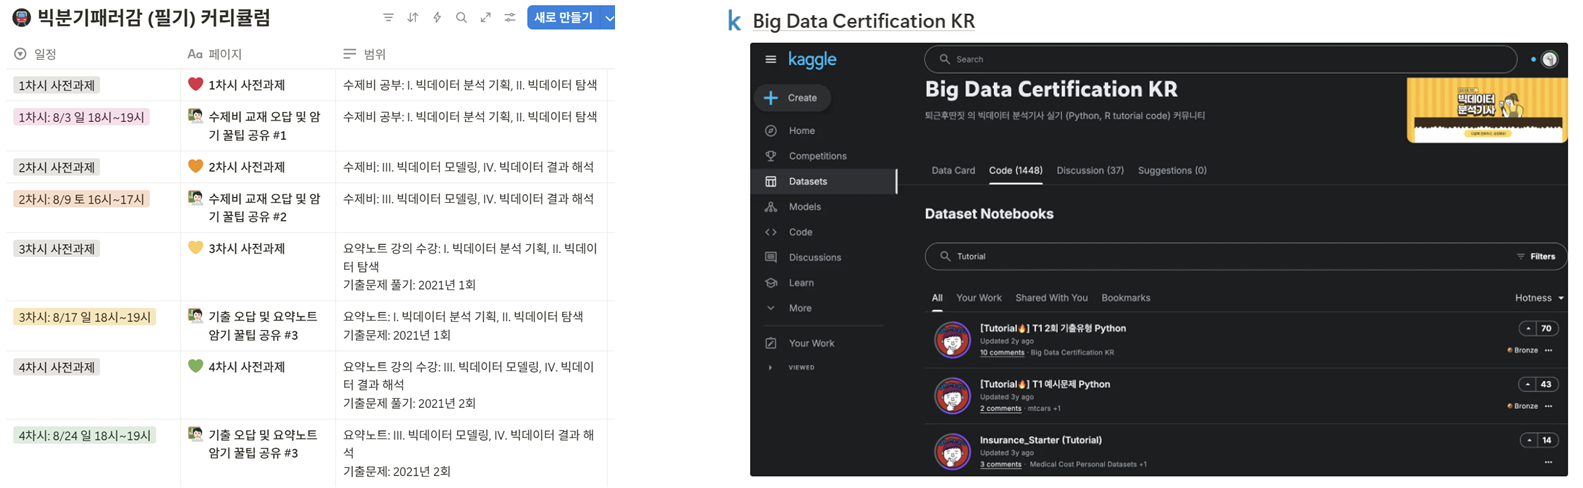
Task: Click the Create button in Kaggle sidebar
Action: (x=792, y=98)
